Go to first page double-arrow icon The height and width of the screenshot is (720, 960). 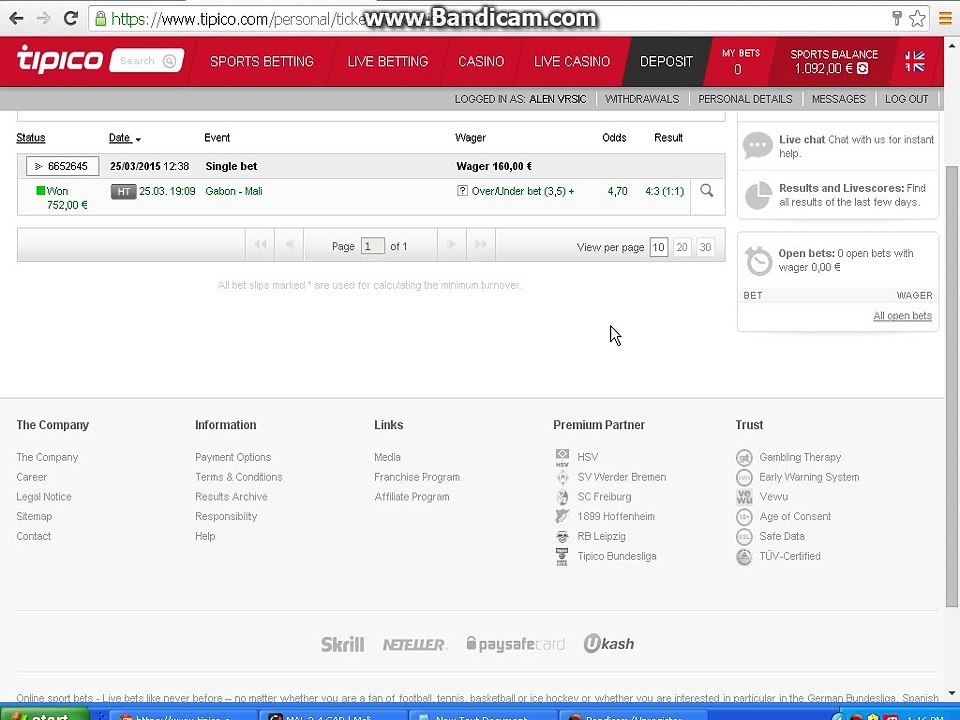click(260, 245)
